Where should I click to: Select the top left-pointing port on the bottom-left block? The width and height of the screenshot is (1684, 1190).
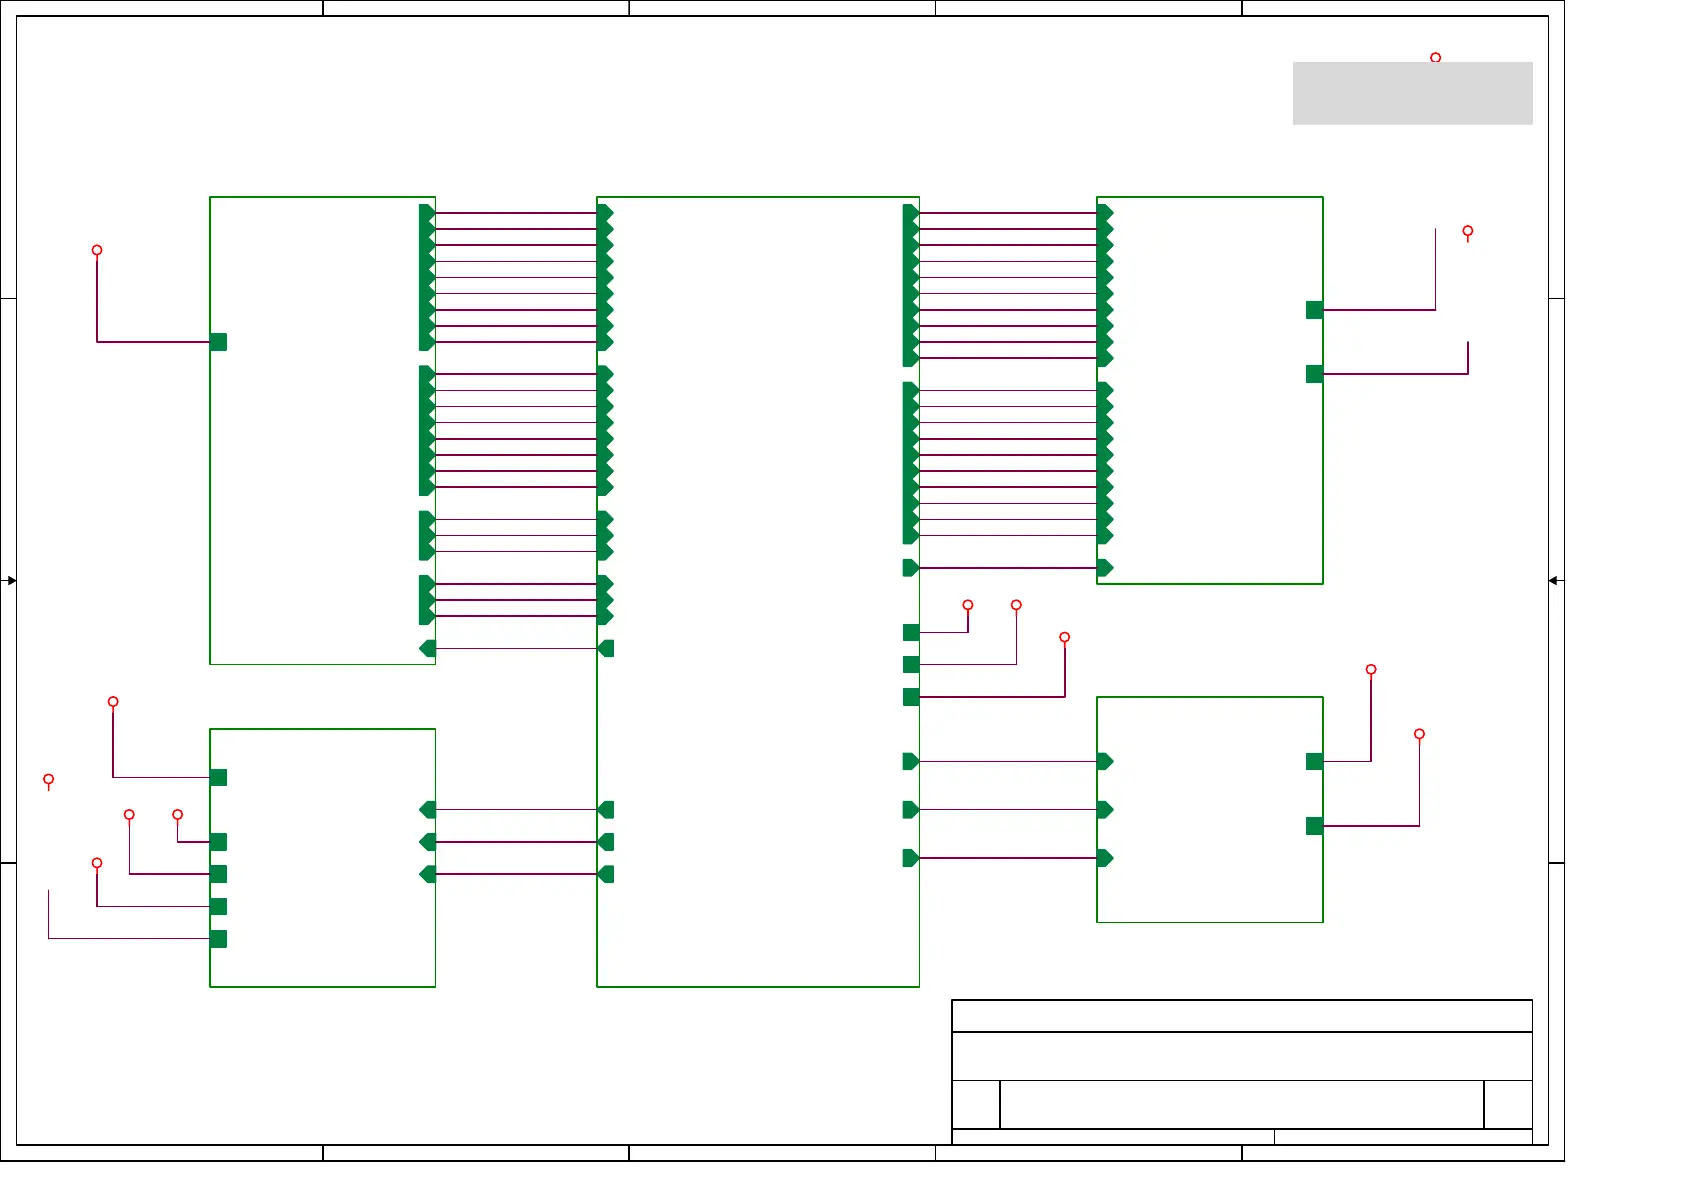427,810
